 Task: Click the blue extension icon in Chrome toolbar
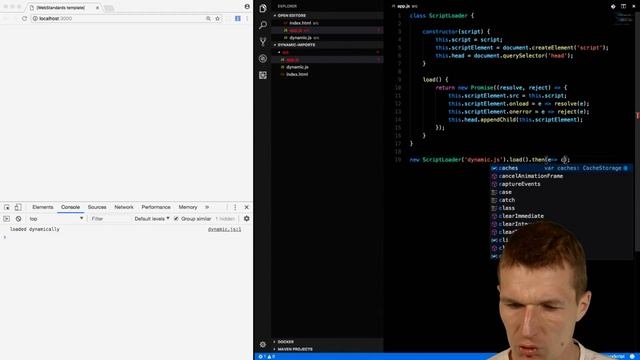pyautogui.click(x=238, y=18)
